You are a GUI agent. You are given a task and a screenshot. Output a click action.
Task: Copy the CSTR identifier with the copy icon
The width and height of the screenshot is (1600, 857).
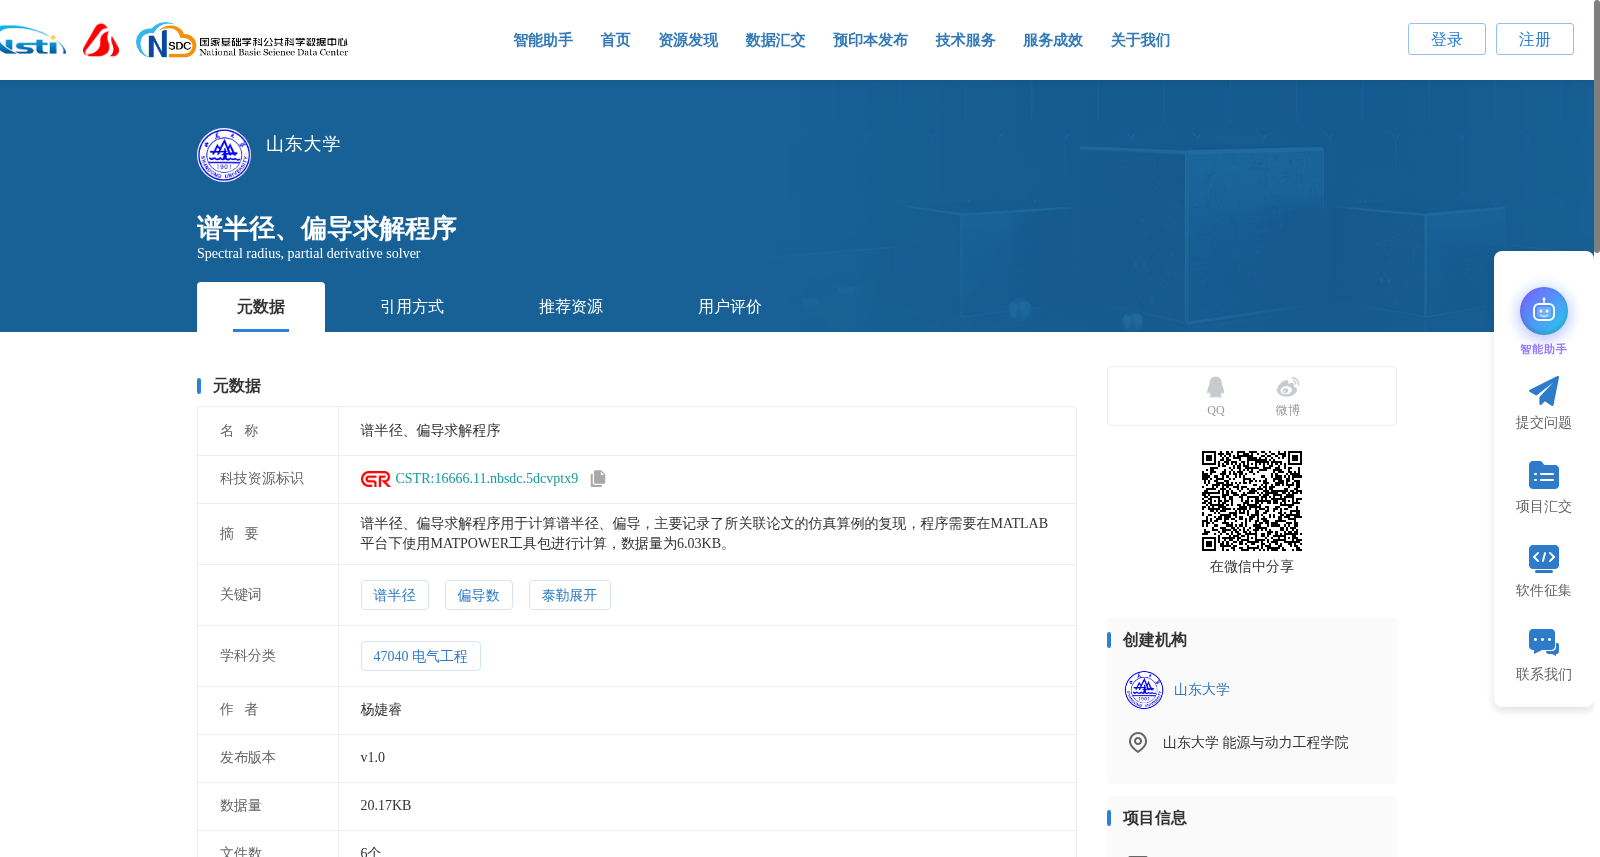pyautogui.click(x=598, y=479)
